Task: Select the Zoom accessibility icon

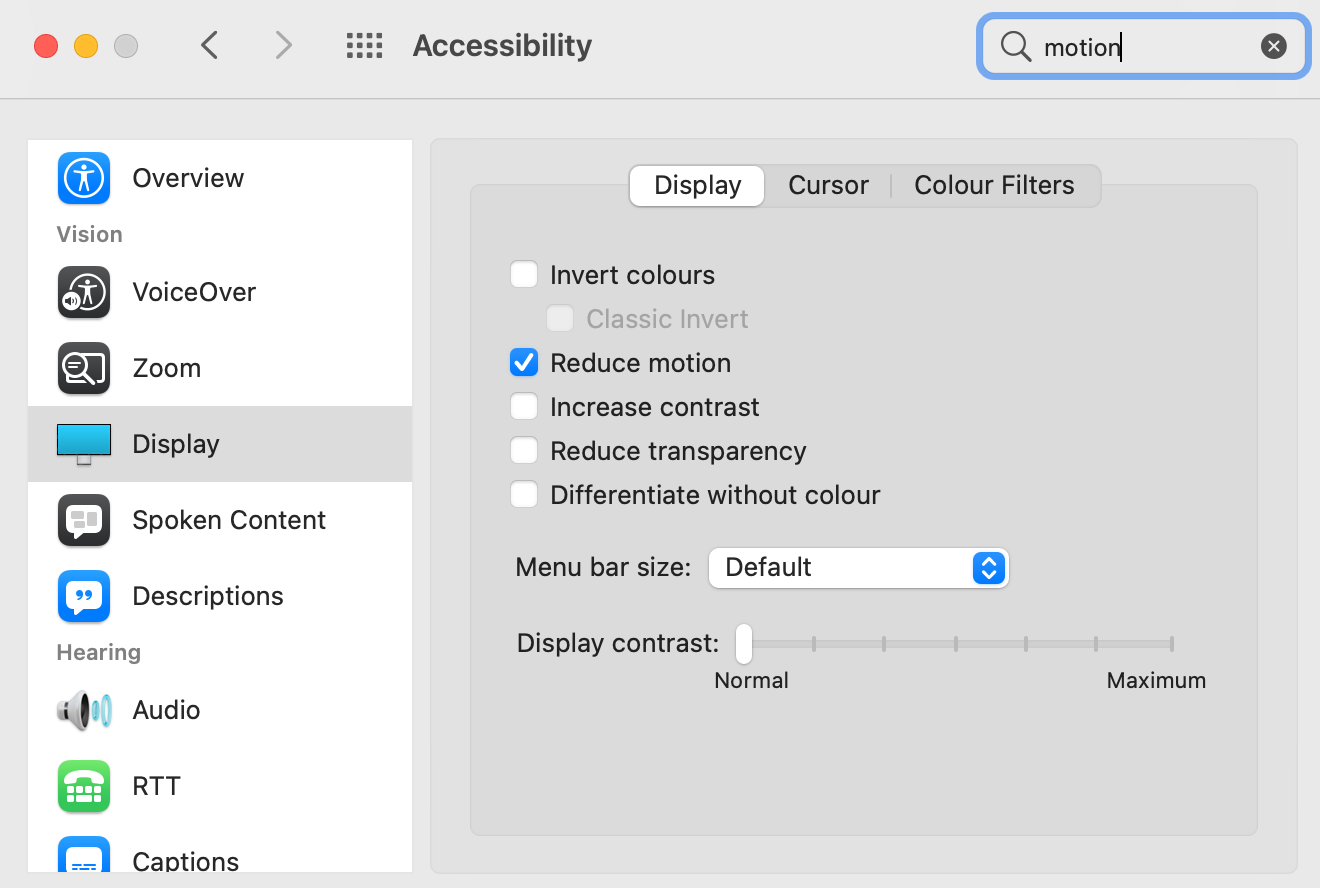Action: click(84, 368)
